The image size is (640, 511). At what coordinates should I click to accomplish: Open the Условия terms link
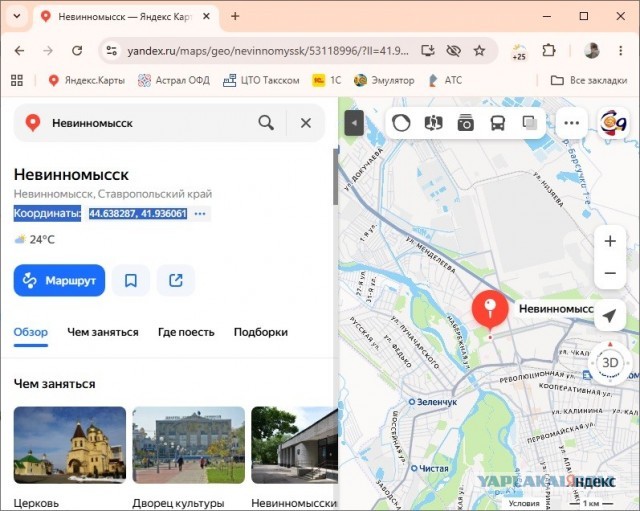coord(524,504)
